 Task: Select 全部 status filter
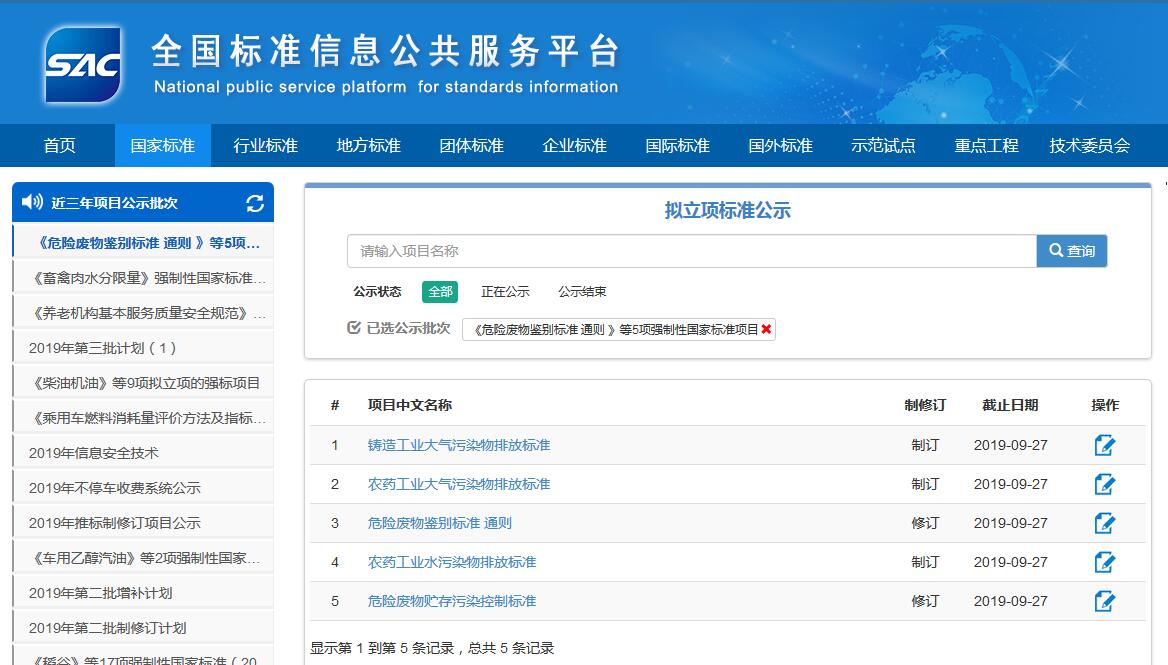[x=440, y=292]
